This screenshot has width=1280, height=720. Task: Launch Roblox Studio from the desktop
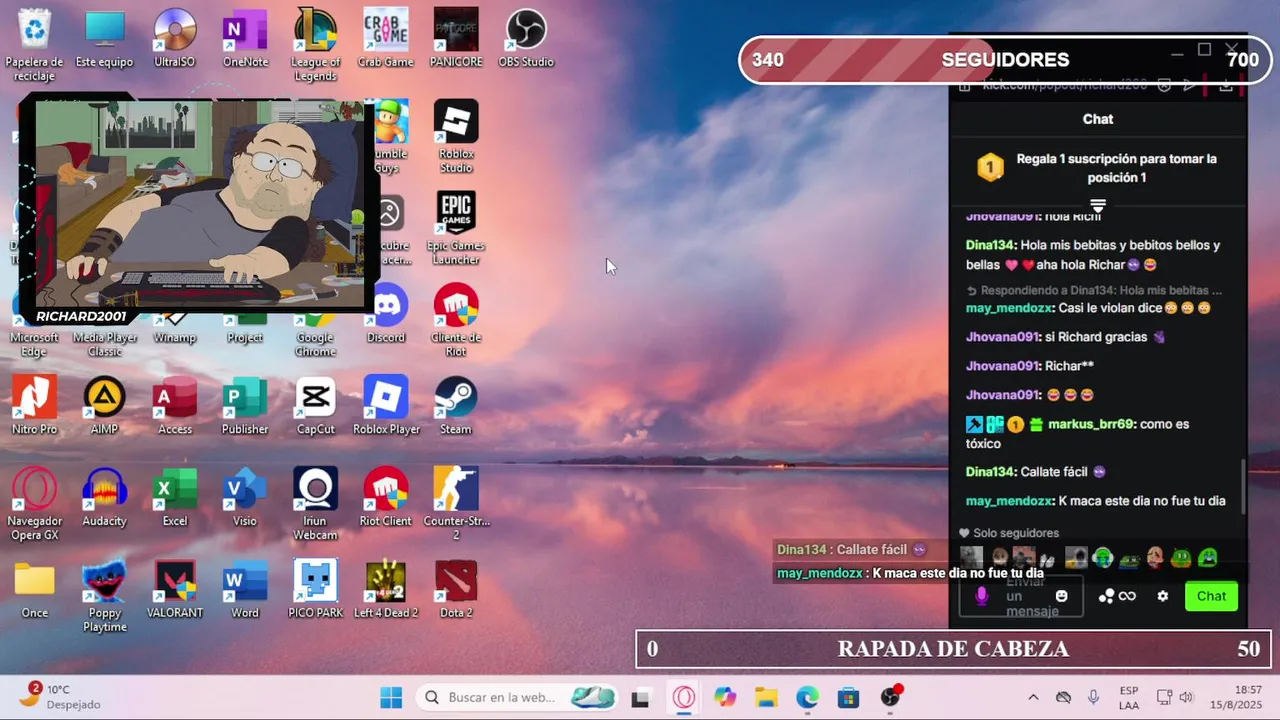[x=456, y=136]
